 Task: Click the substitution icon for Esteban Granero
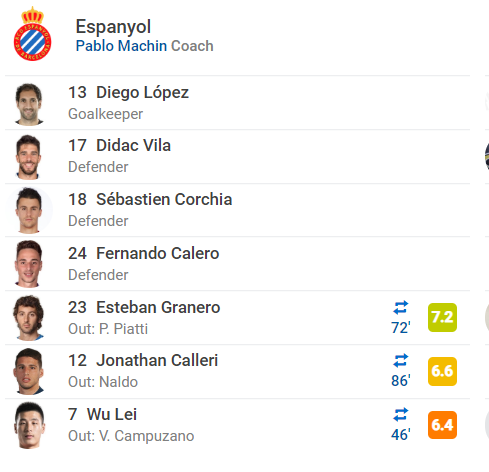400,307
